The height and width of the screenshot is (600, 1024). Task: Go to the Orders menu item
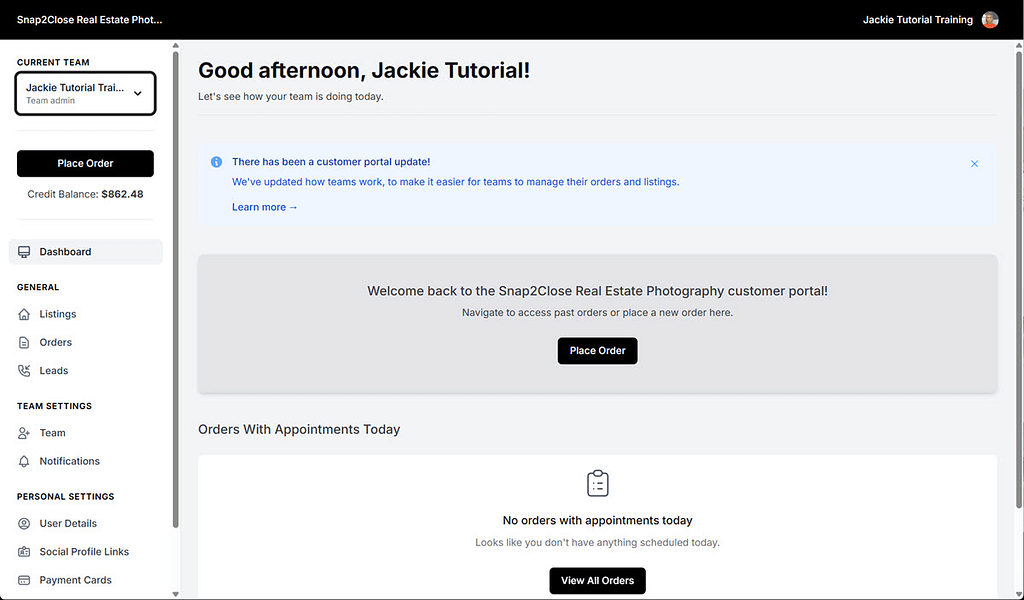pyautogui.click(x=56, y=342)
